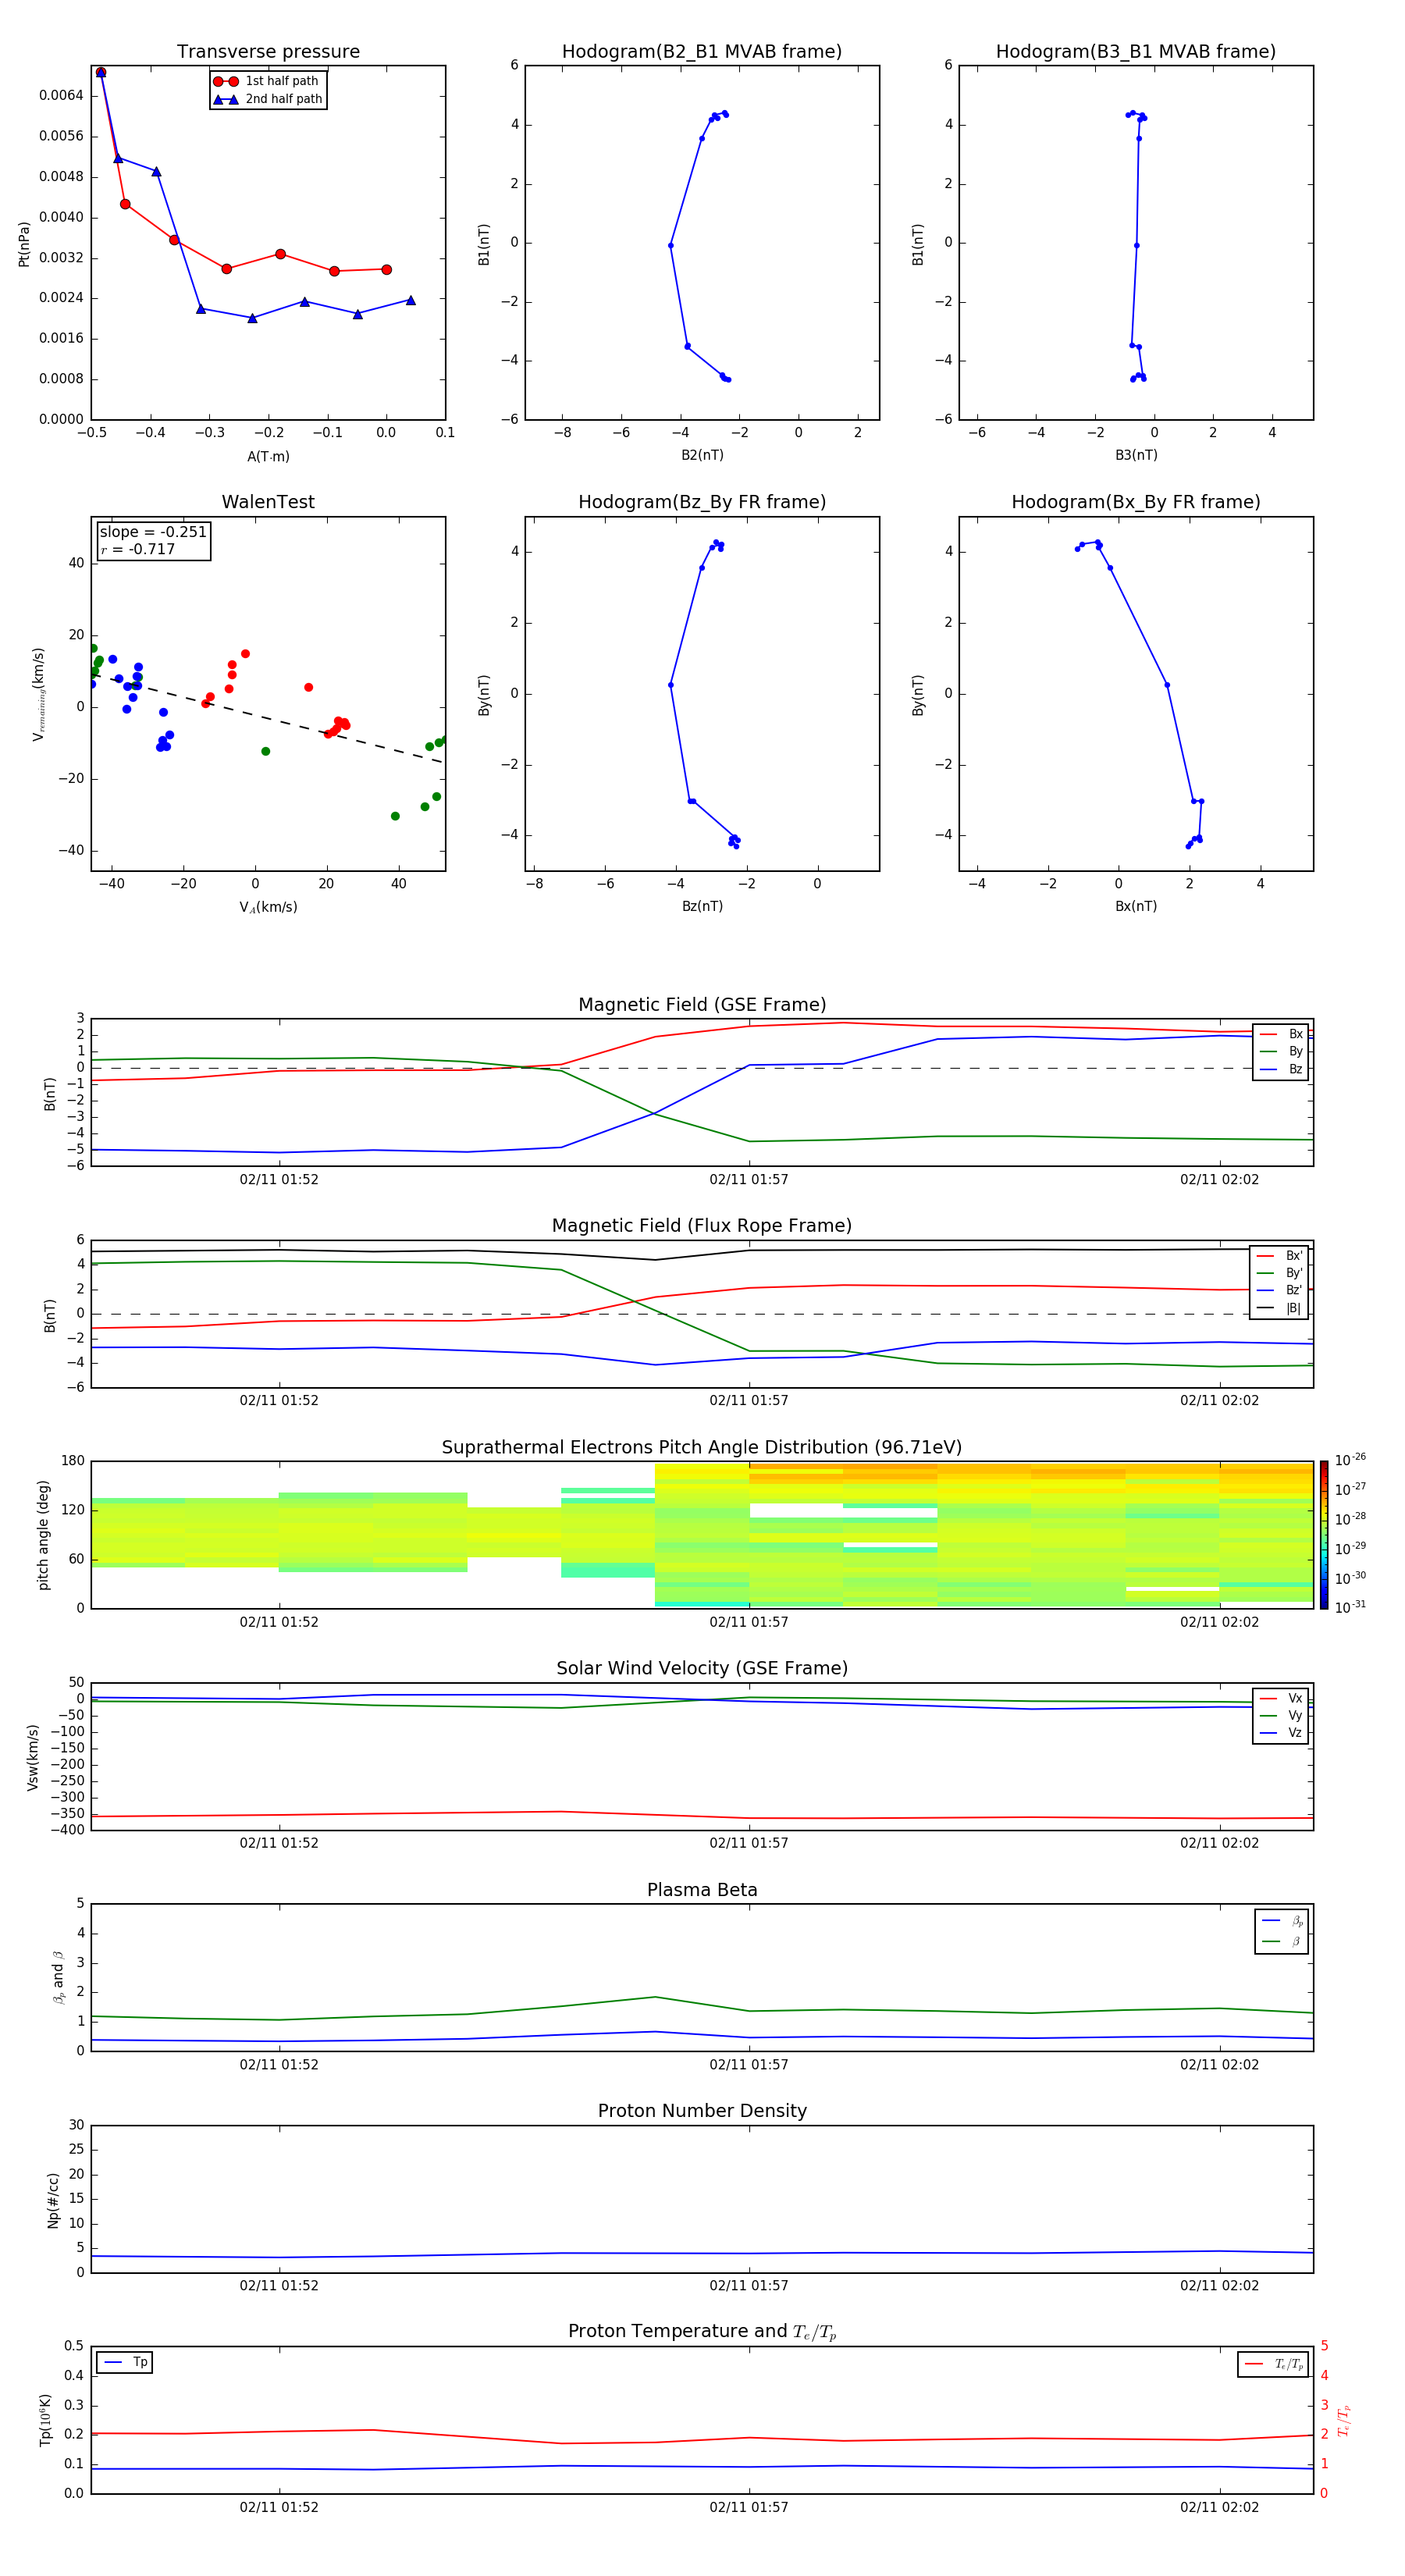The height and width of the screenshot is (2576, 1405).
Task: Click the 'WalenTest' plot title
Action: point(268,502)
